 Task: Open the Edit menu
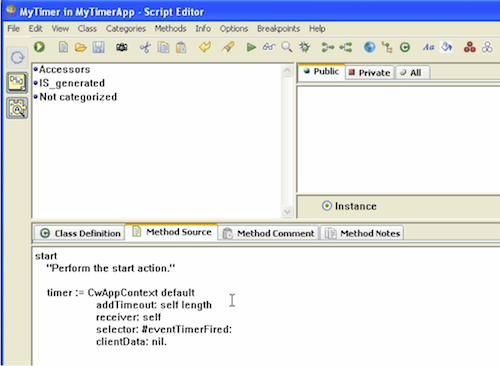[35, 29]
